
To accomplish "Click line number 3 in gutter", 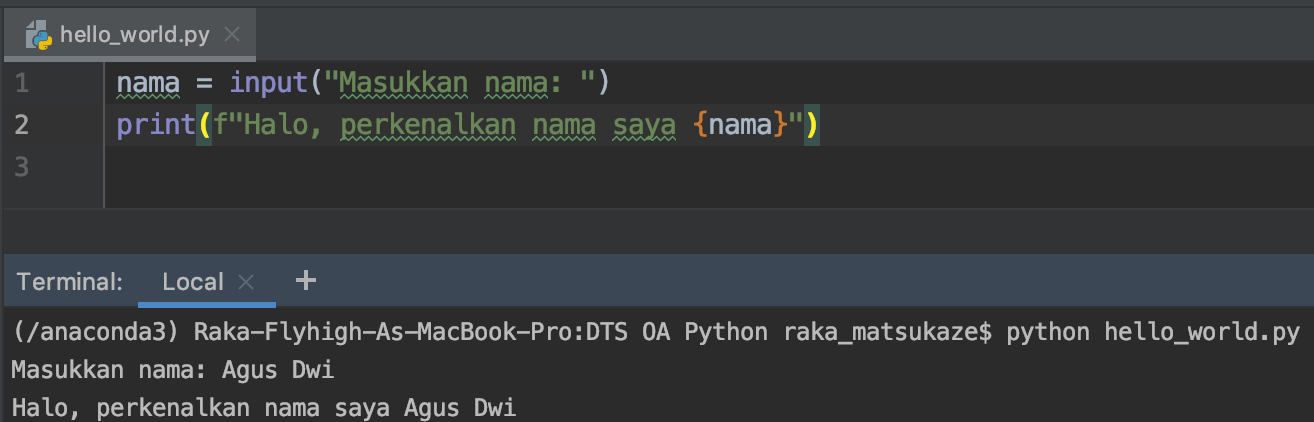I will 22,167.
